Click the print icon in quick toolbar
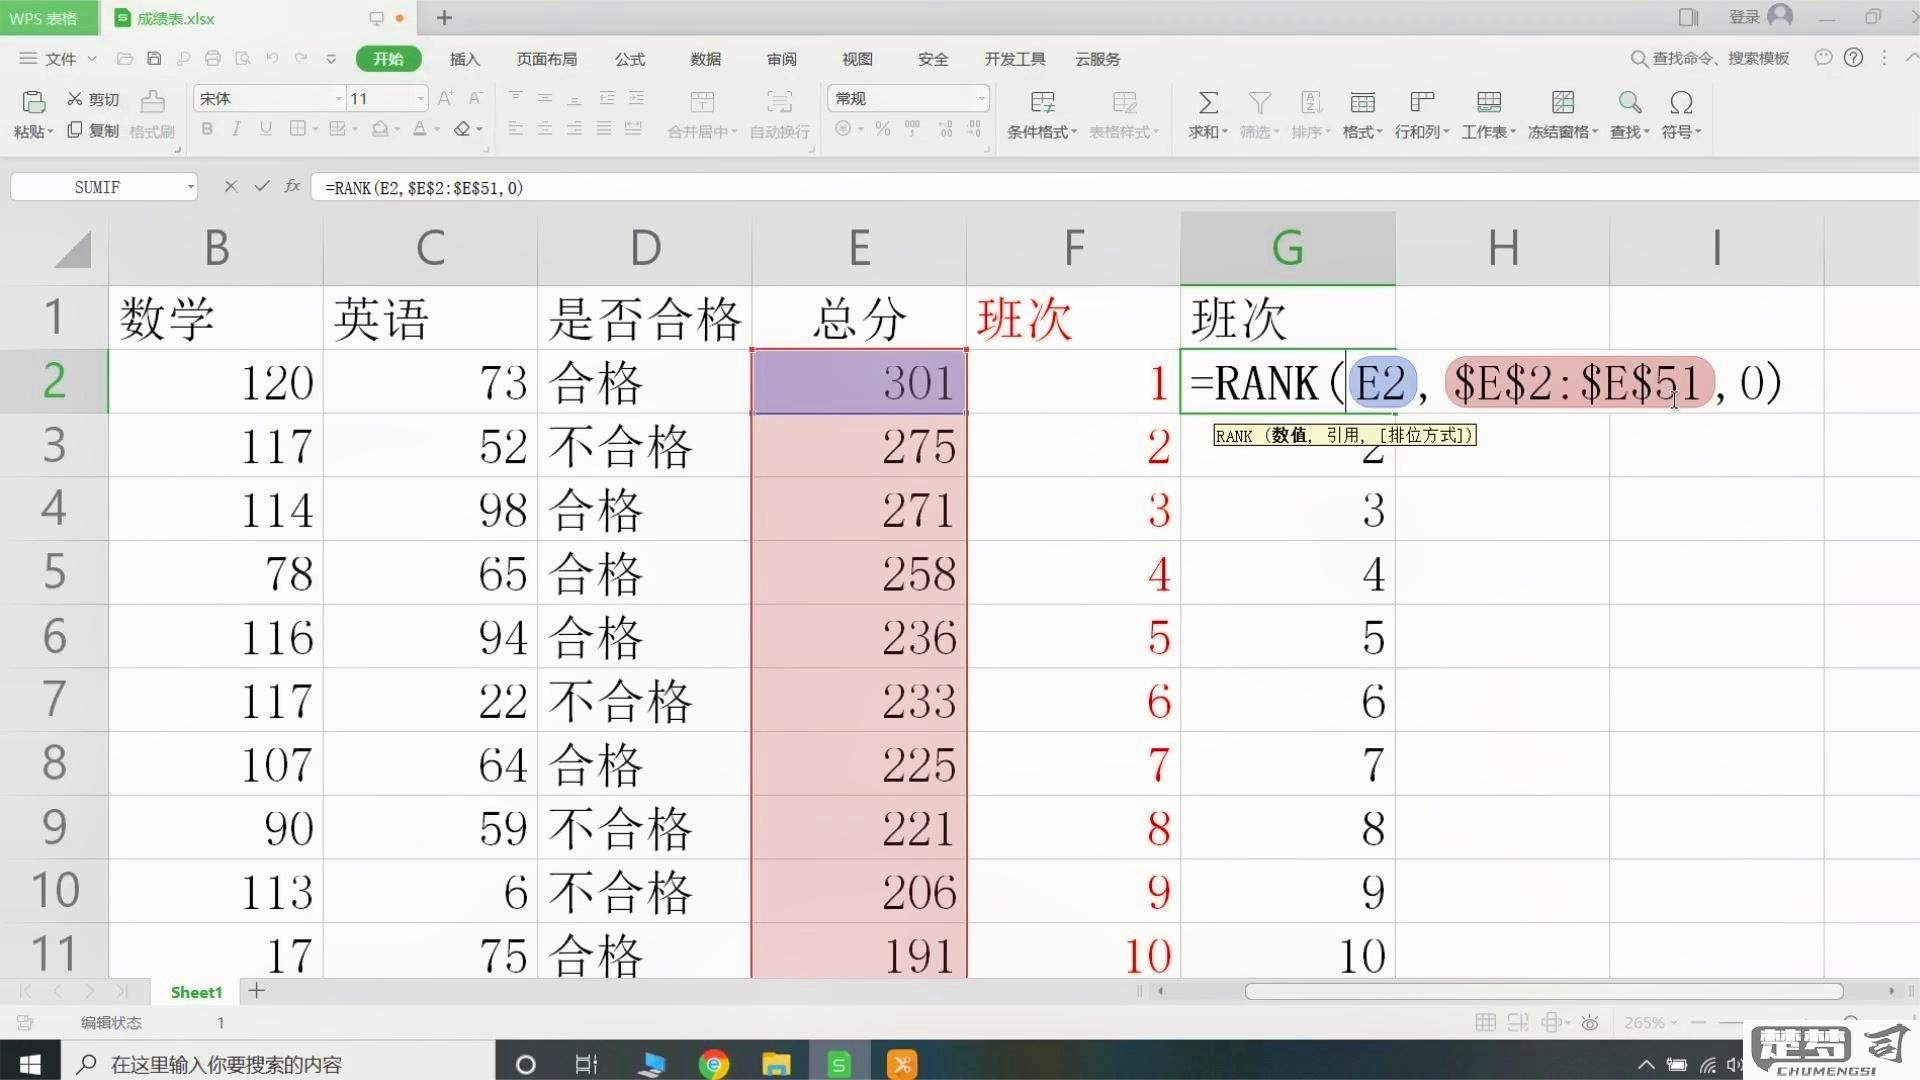Viewport: 1920px width, 1080px height. click(x=212, y=59)
